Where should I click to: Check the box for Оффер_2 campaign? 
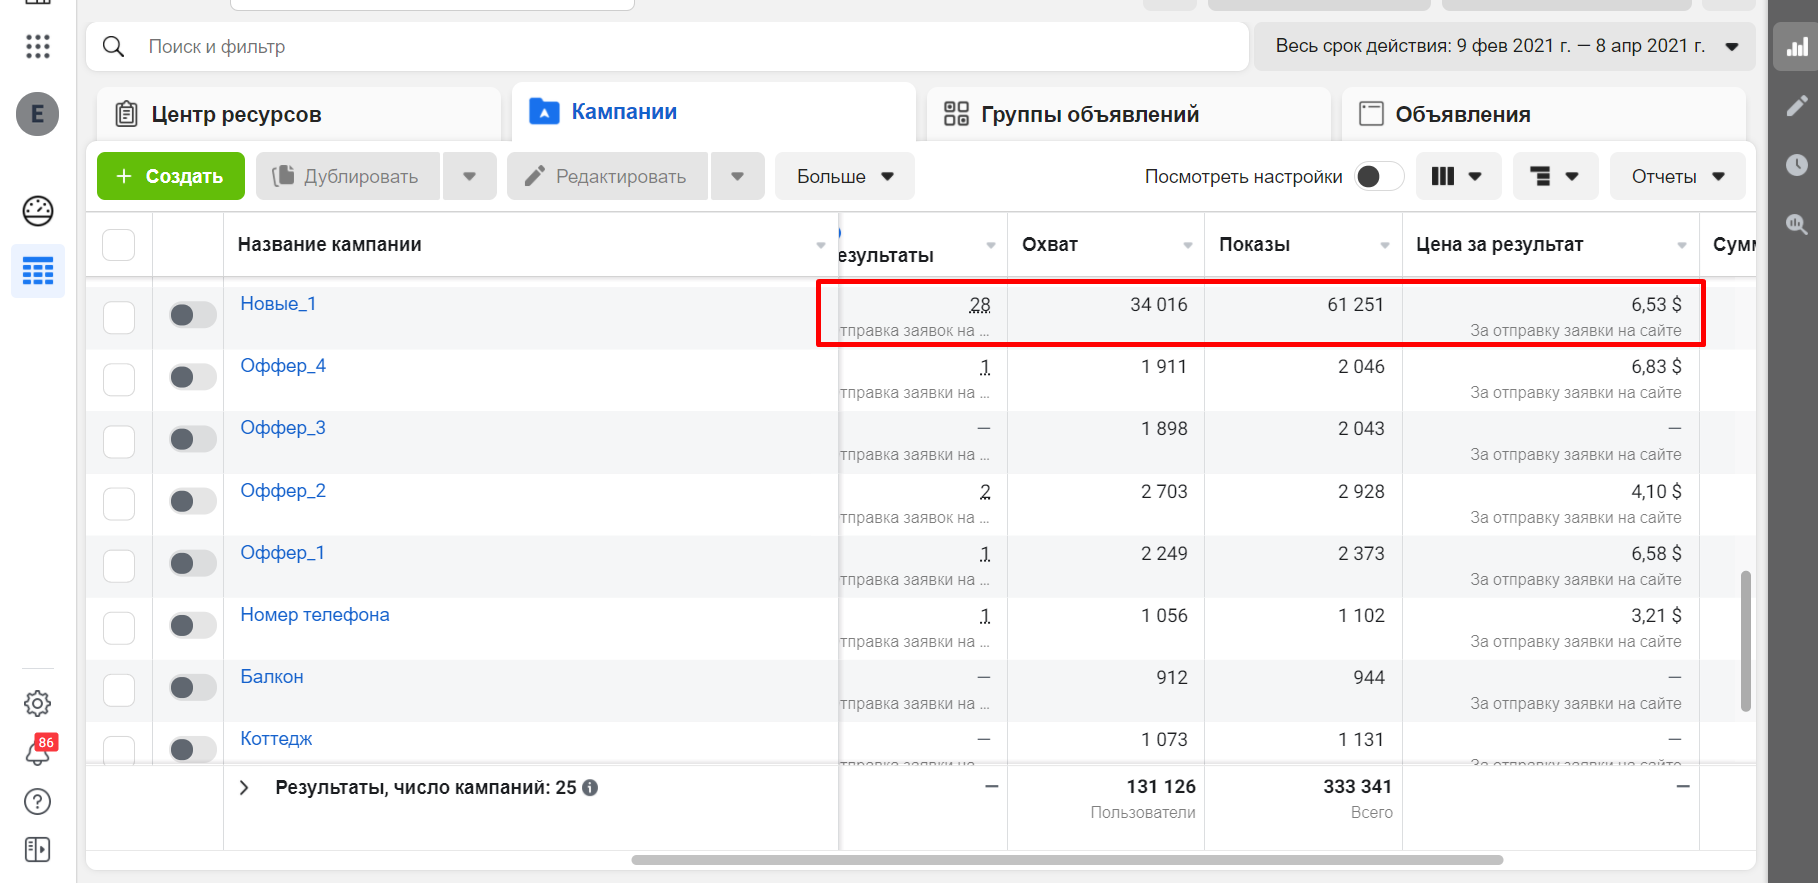(119, 503)
